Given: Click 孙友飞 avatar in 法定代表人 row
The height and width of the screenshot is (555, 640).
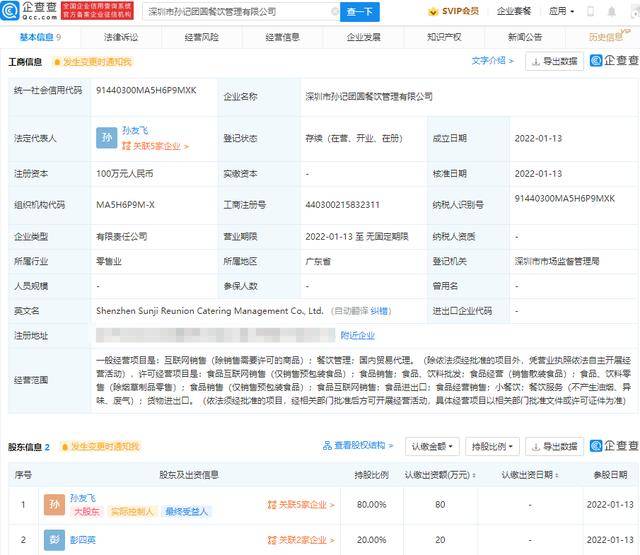Looking at the screenshot, I should pyautogui.click(x=107, y=139).
